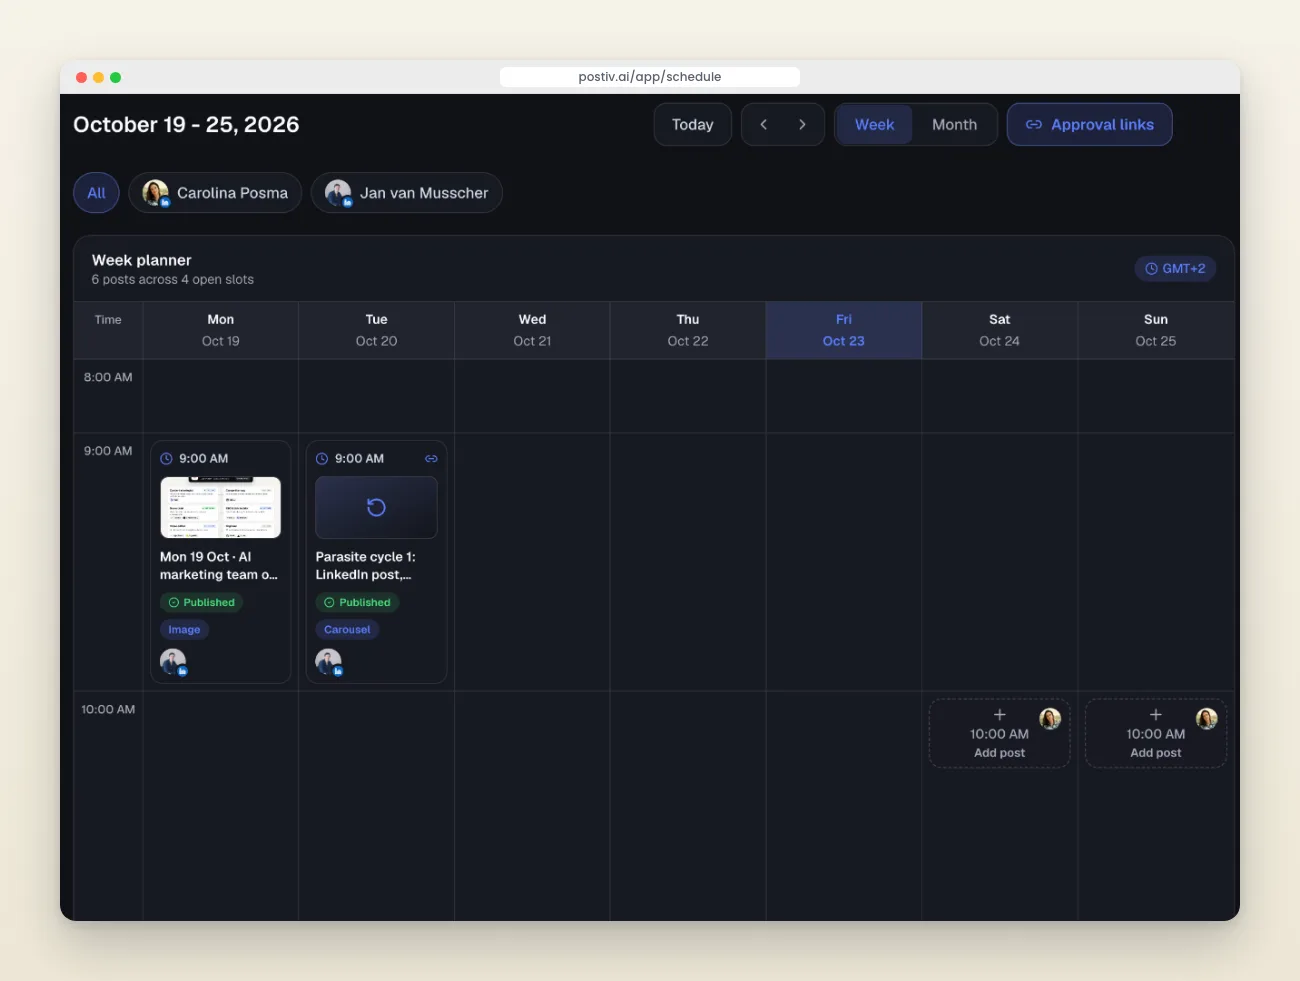Filter posts by Carolina Posma
The height and width of the screenshot is (981, 1300).
(x=215, y=193)
